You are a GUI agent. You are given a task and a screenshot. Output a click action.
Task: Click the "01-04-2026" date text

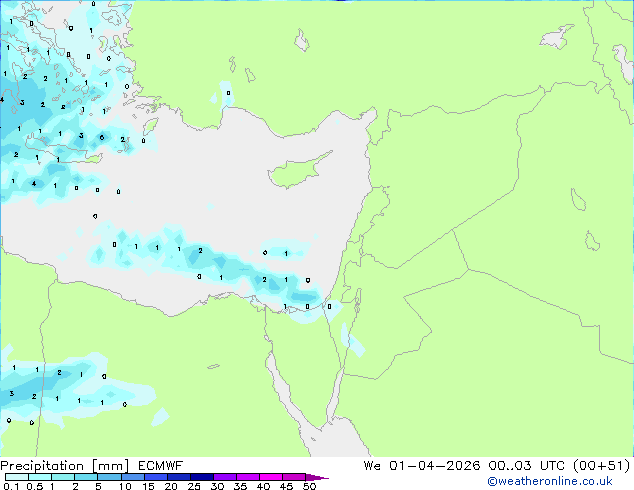tap(435, 466)
